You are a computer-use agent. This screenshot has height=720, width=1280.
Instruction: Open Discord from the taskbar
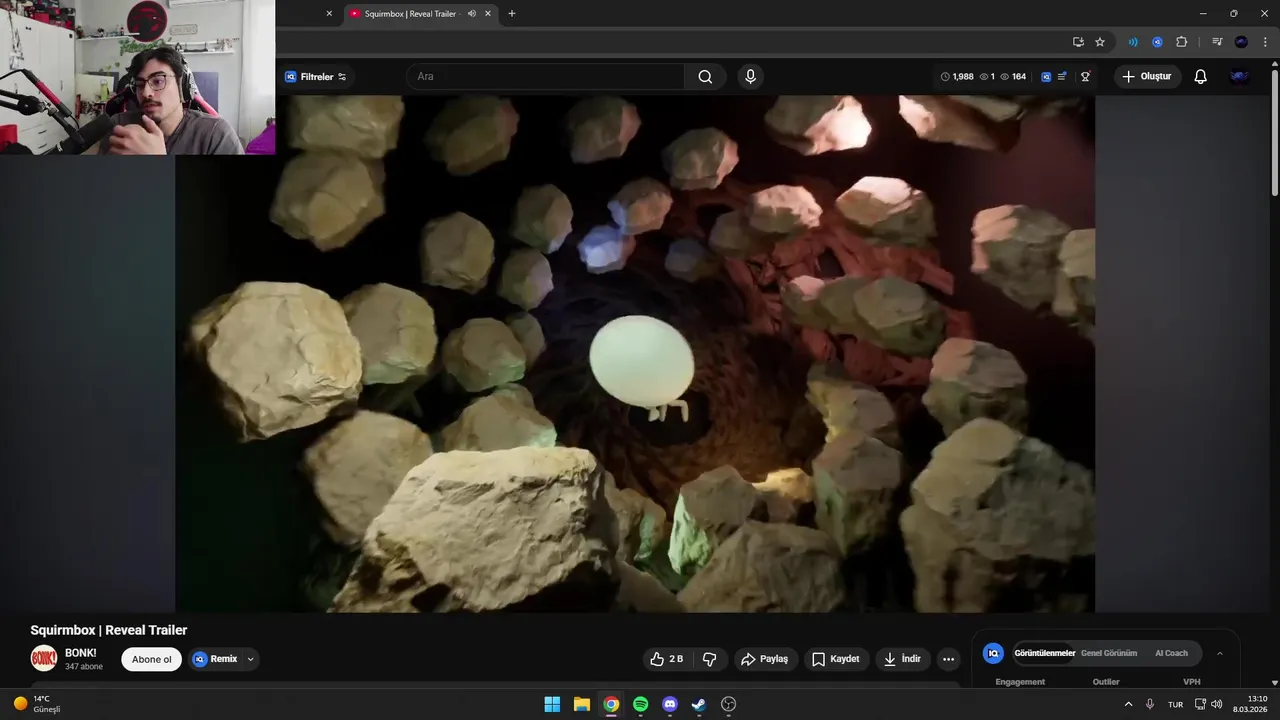tap(670, 704)
